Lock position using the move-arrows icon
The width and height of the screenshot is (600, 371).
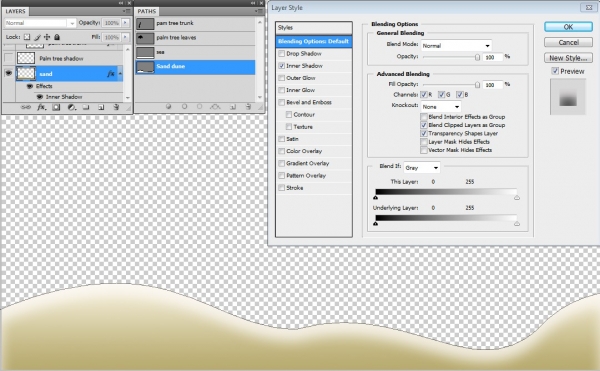[47, 37]
